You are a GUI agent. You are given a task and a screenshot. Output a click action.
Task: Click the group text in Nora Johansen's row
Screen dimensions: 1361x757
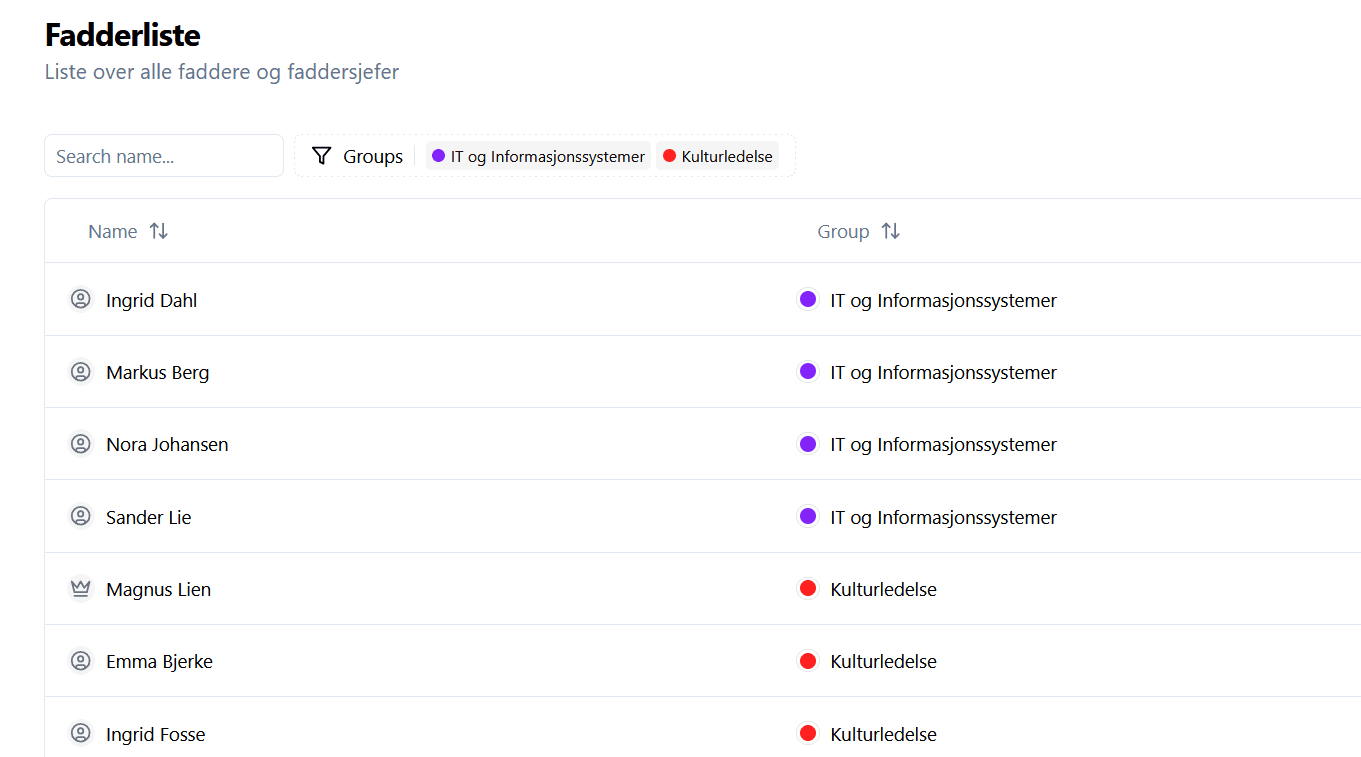[943, 444]
